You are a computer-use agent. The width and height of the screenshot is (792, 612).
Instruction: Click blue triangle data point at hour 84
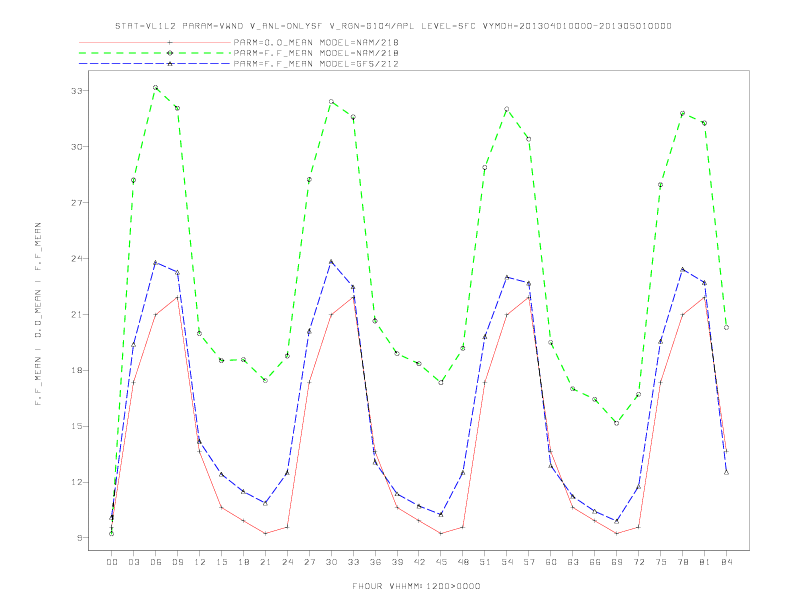(x=726, y=473)
